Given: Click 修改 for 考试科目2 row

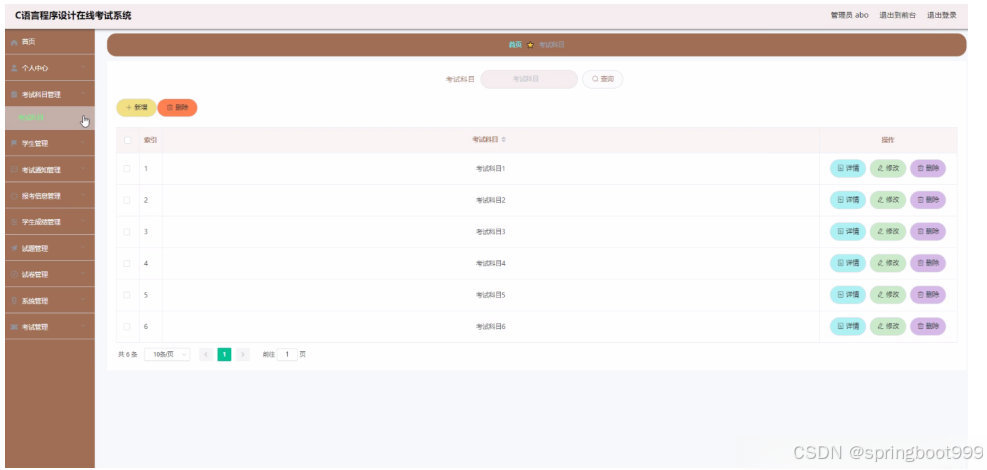Looking at the screenshot, I should click(x=888, y=200).
